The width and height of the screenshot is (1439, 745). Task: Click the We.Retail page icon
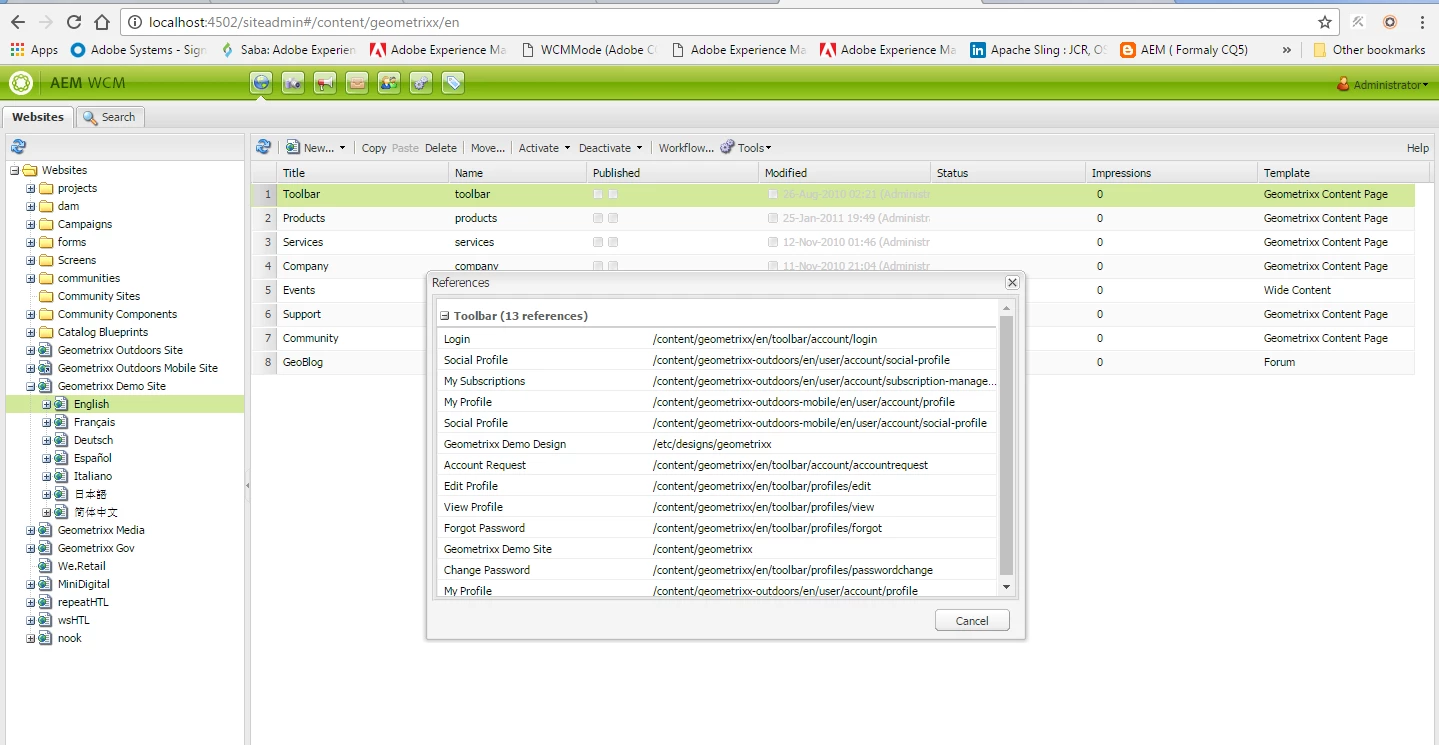click(x=45, y=566)
